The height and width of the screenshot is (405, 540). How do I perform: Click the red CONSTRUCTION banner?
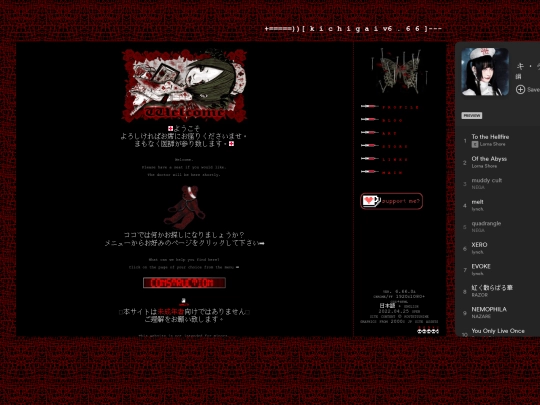coord(184,283)
